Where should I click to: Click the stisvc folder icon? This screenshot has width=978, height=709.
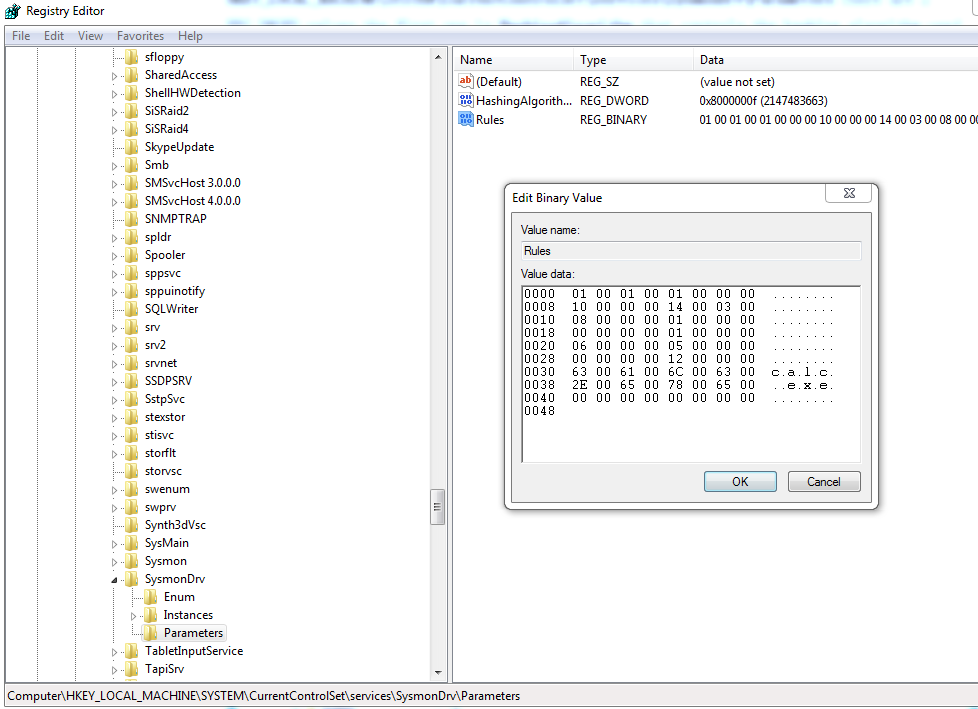(132, 435)
